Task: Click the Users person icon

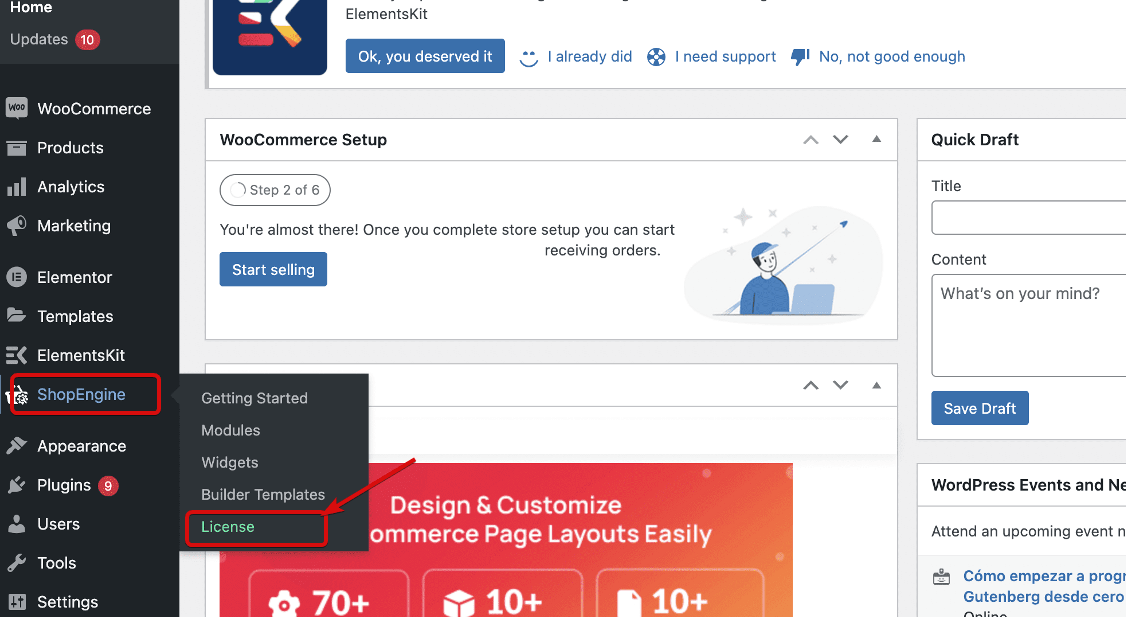Action: pos(17,524)
